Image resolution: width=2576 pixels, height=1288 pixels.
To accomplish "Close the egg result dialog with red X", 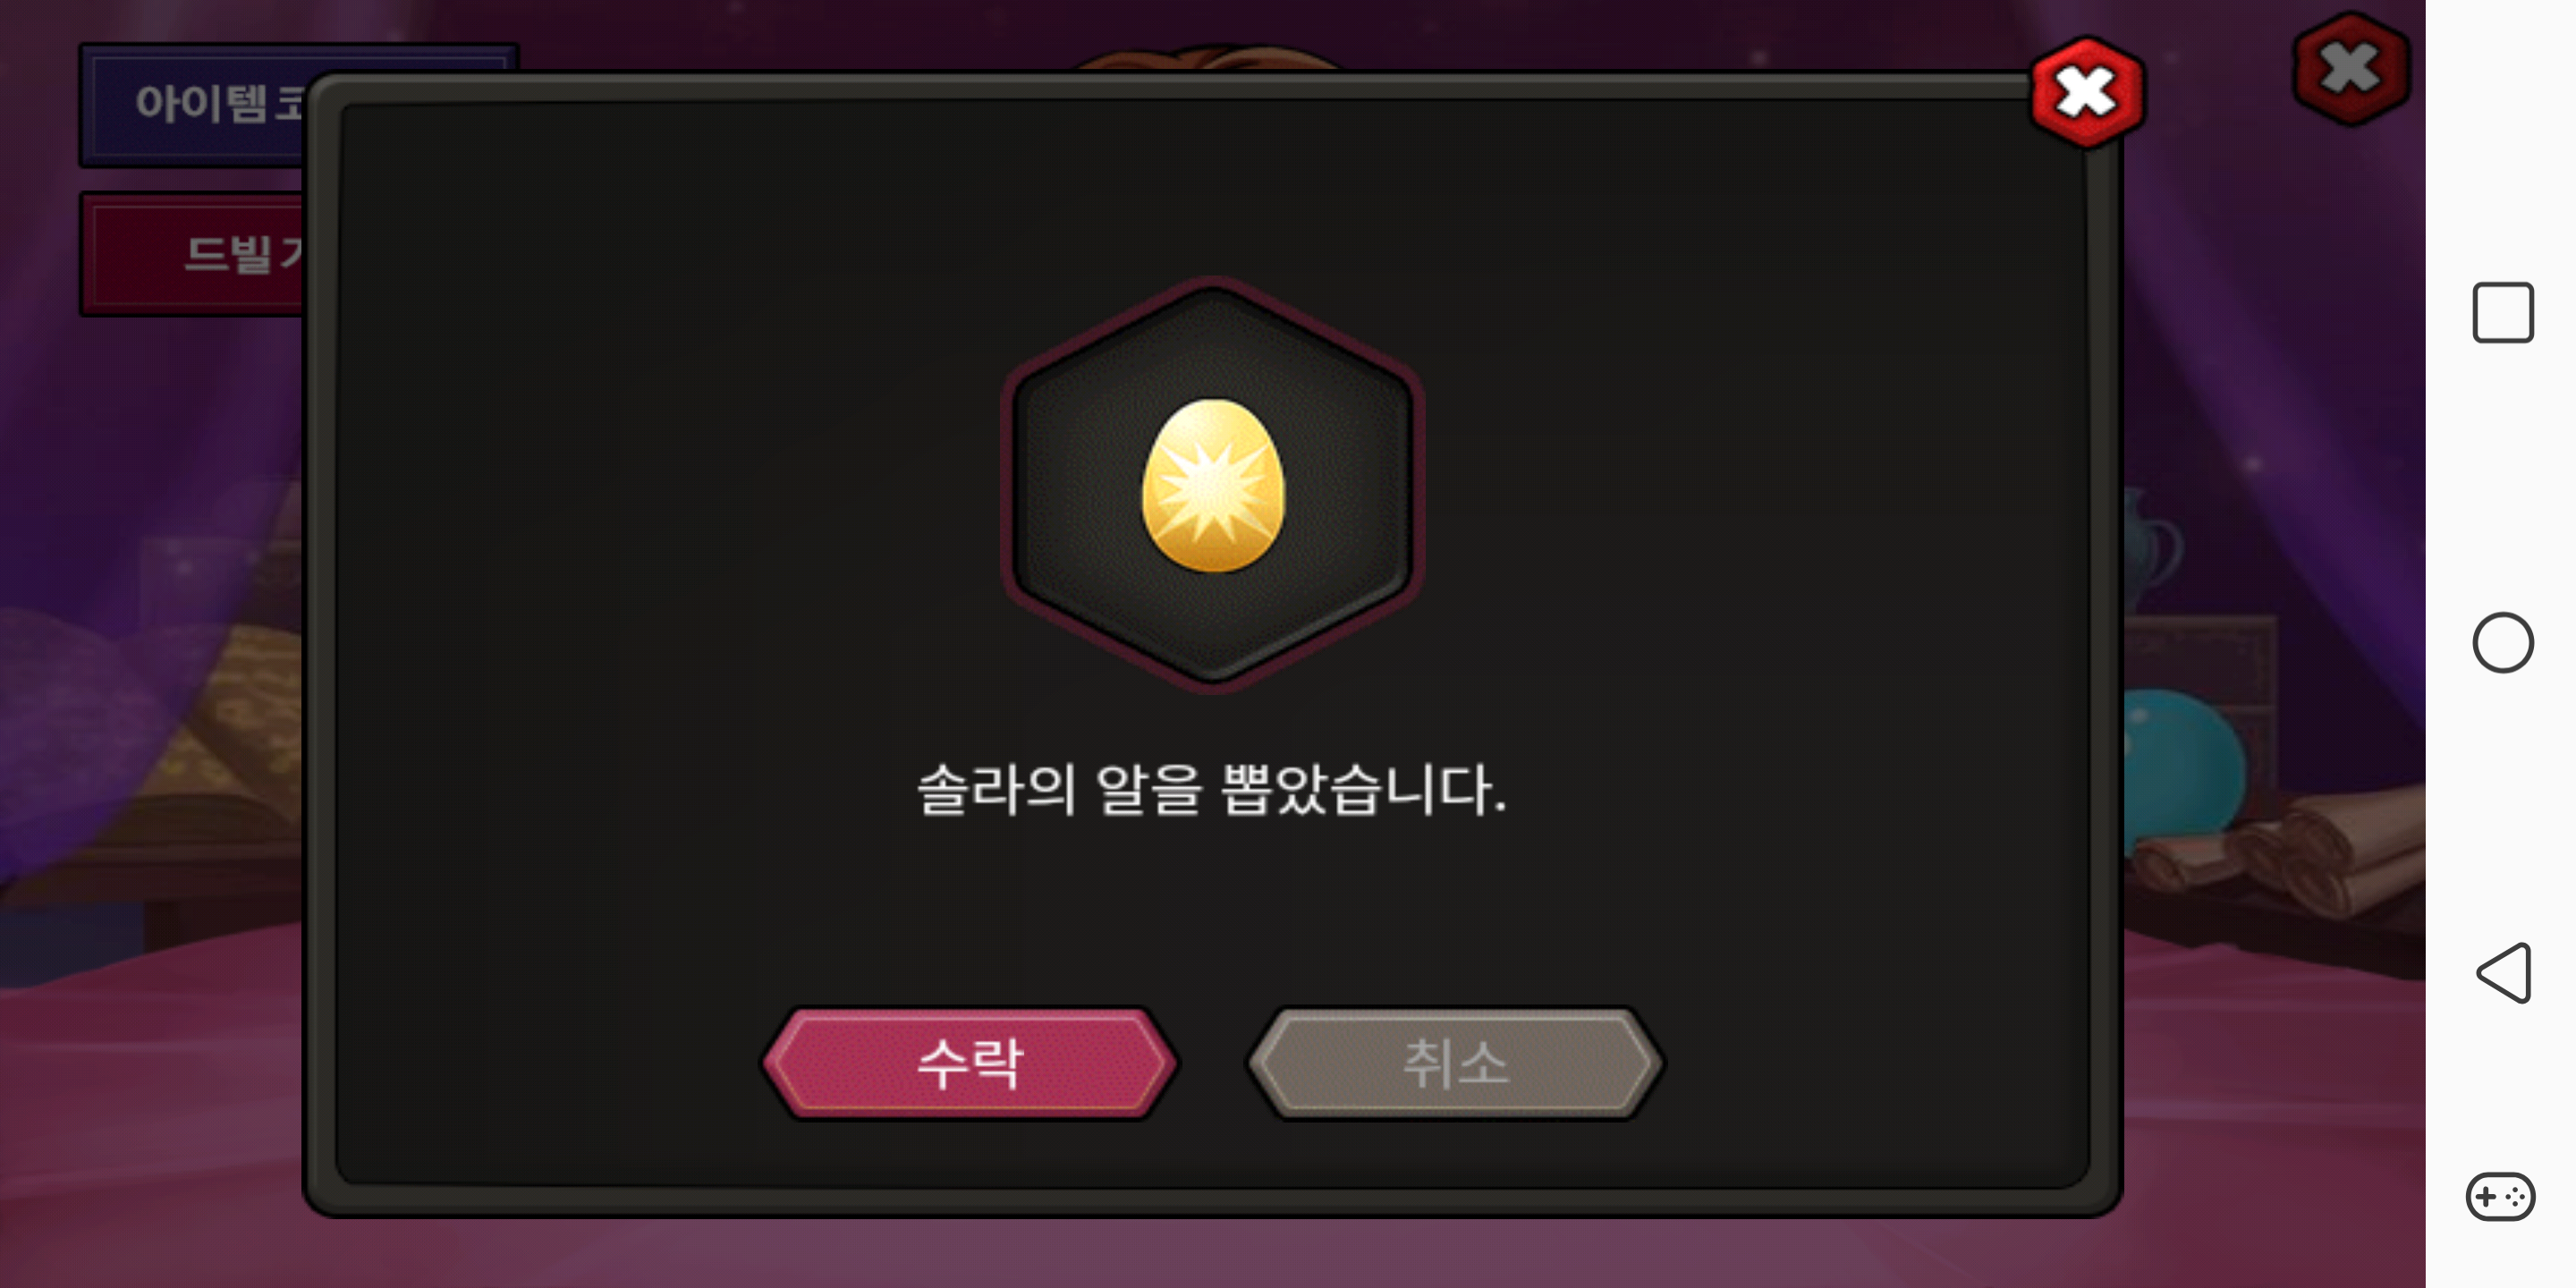I will click(2087, 93).
